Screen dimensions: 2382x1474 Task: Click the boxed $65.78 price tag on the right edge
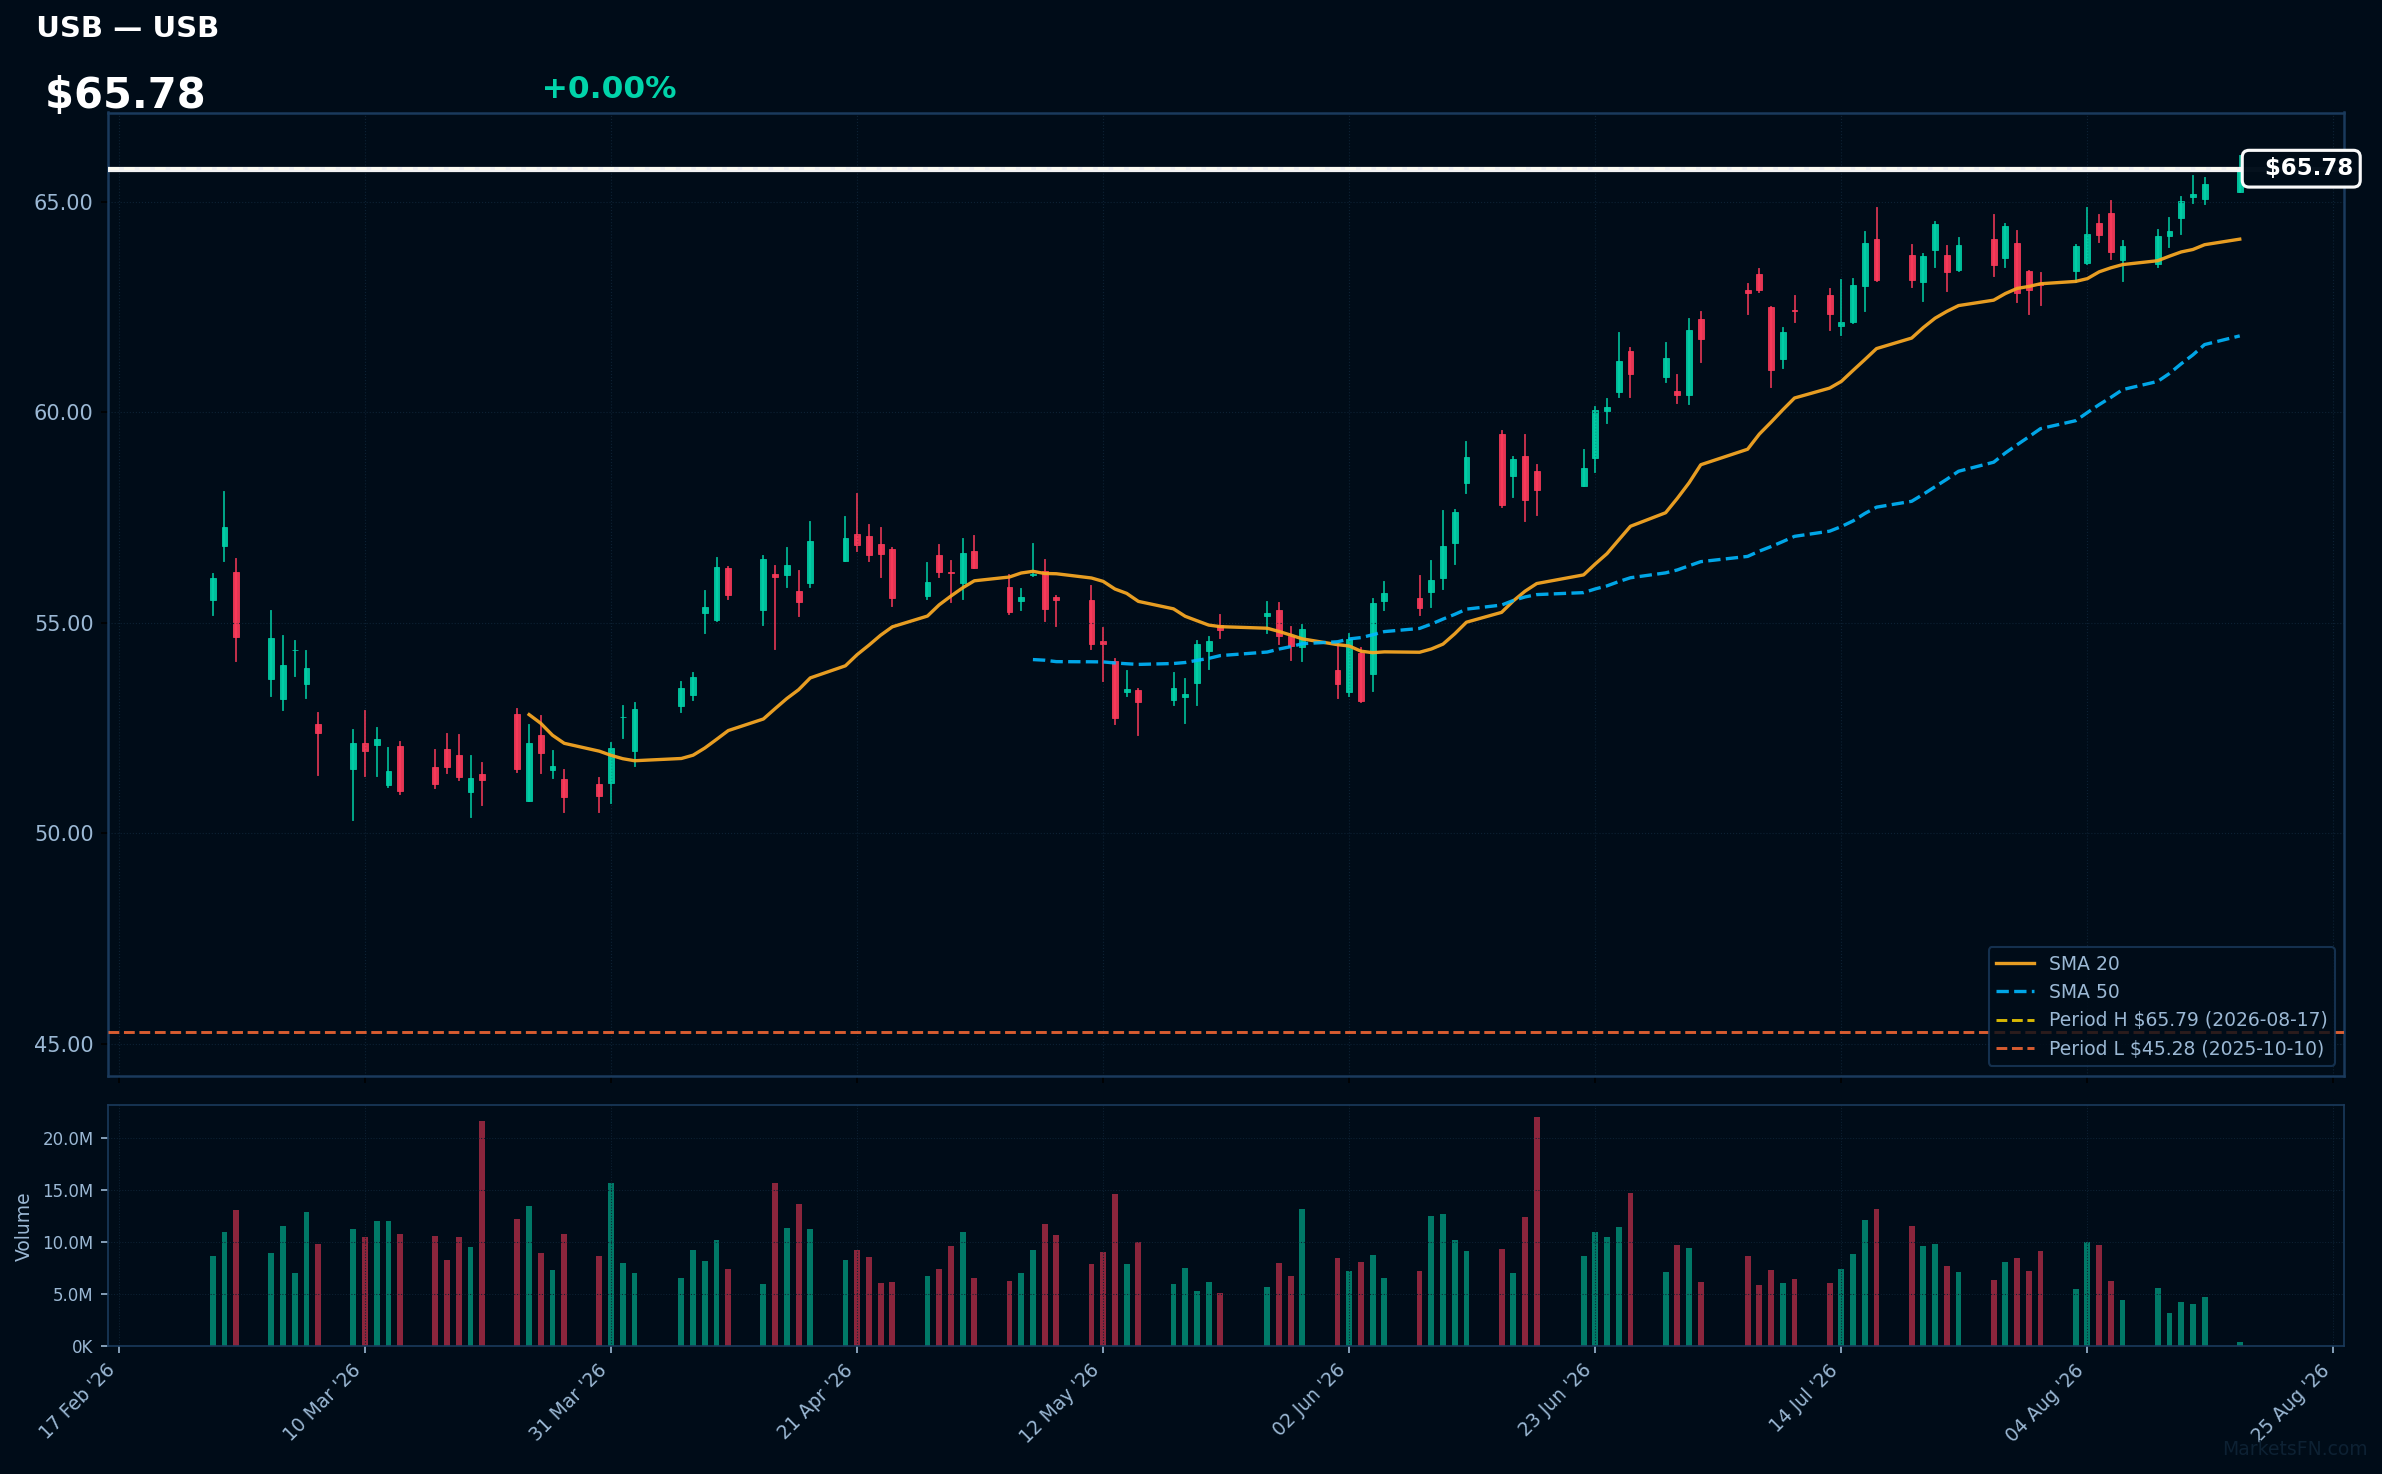pos(2300,168)
